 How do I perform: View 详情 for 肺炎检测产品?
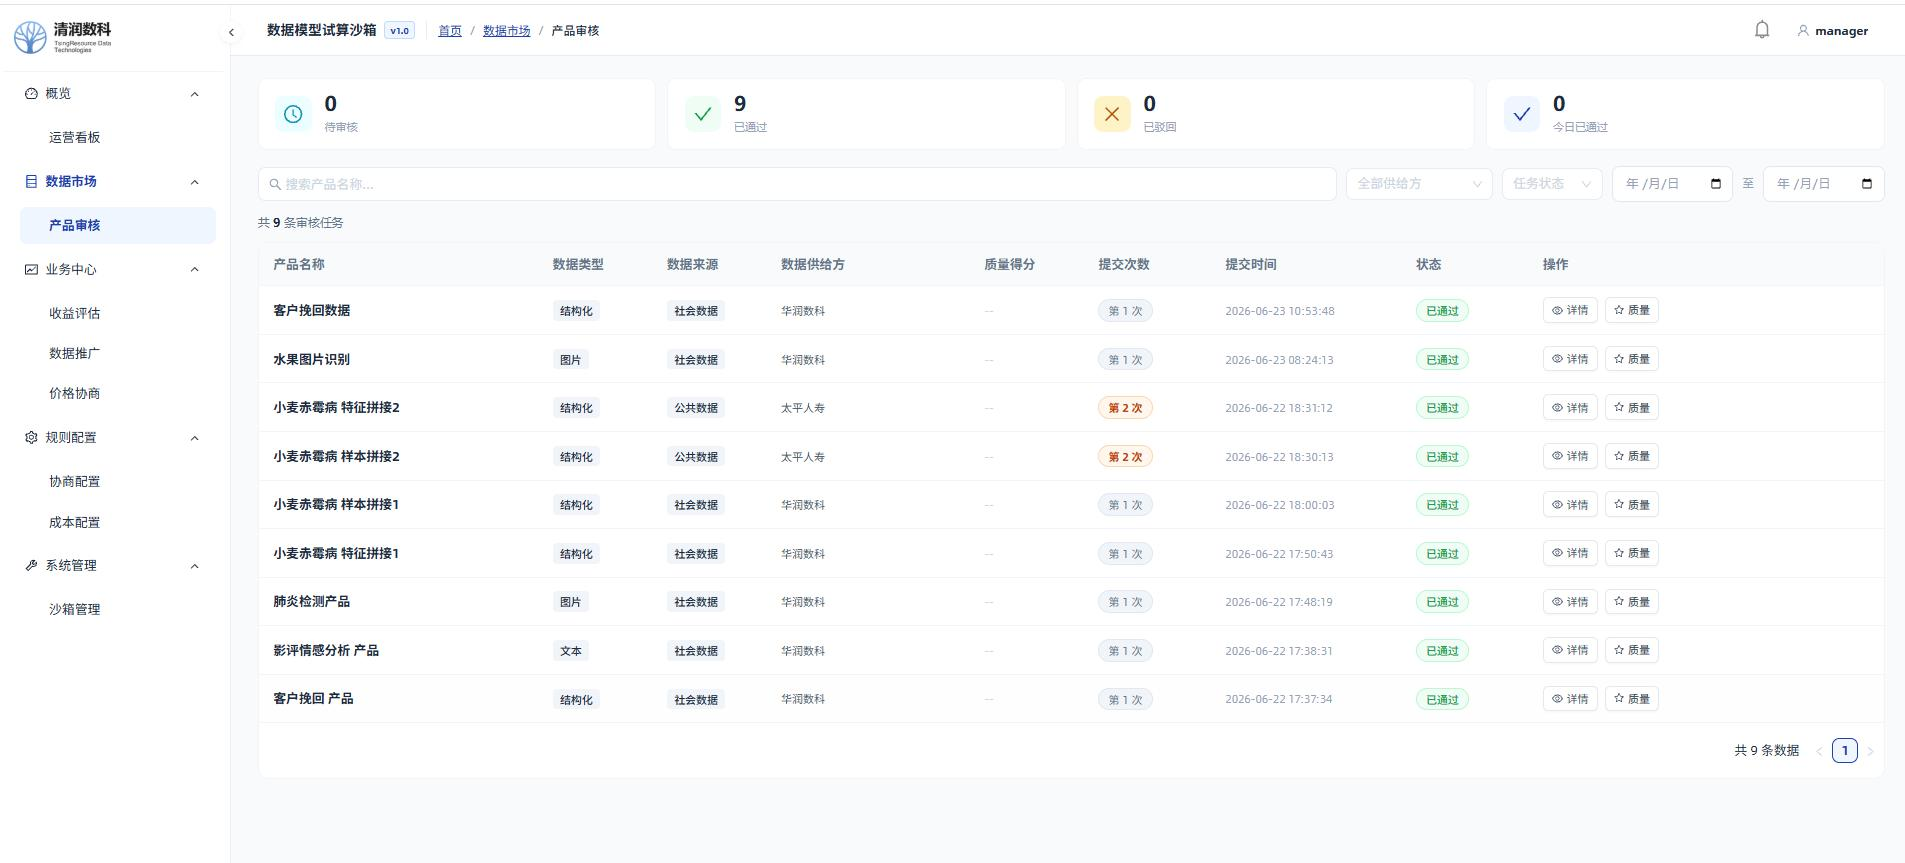tap(1570, 601)
